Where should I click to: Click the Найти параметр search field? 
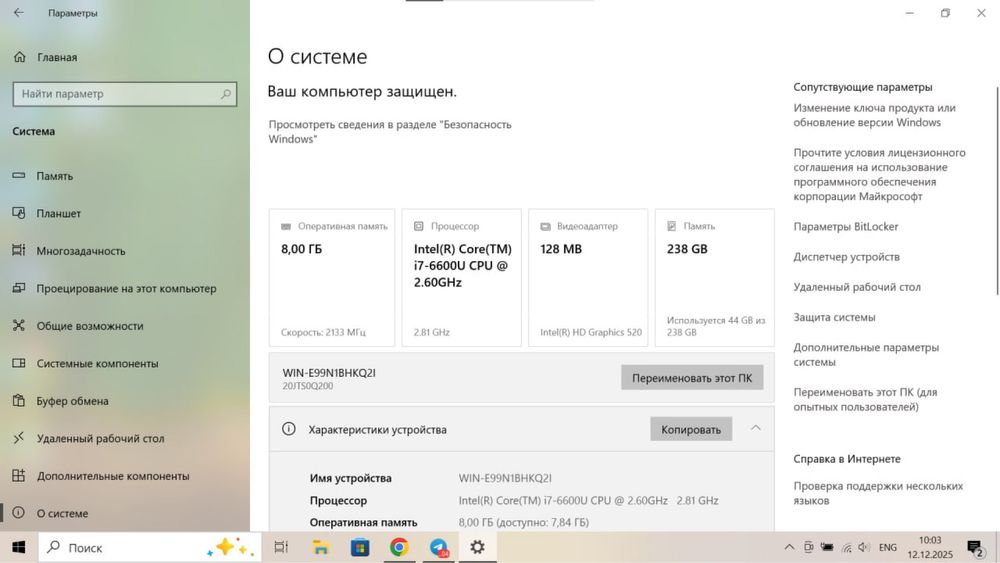[x=125, y=94]
